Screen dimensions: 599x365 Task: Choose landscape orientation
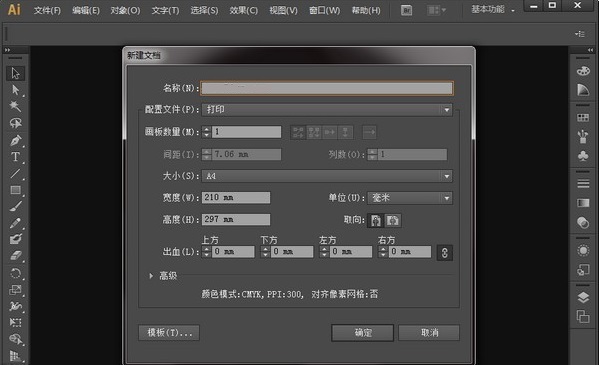(393, 220)
